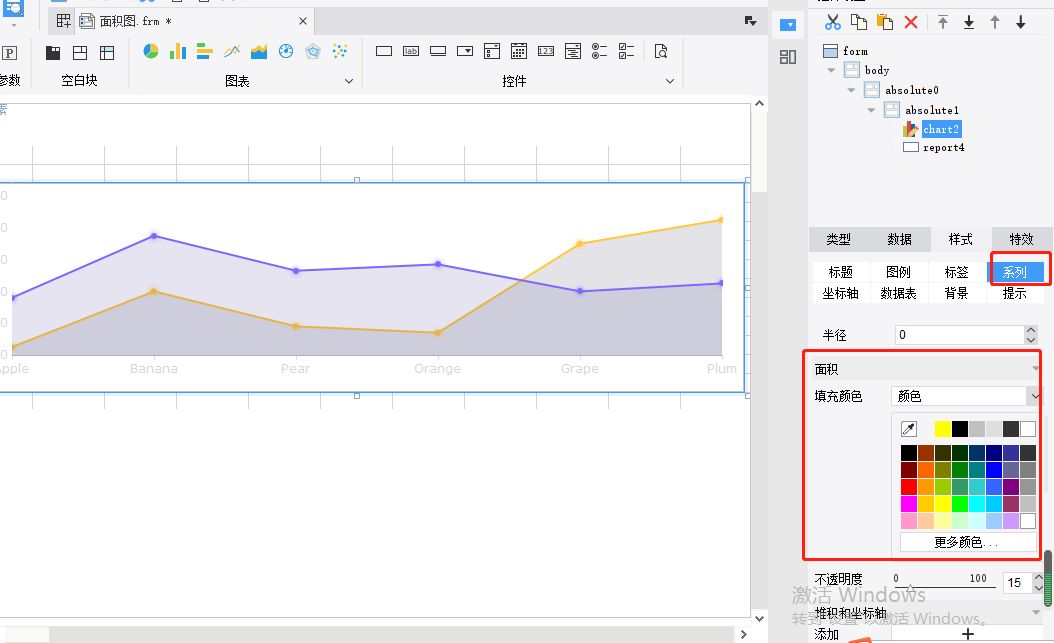The width and height of the screenshot is (1054, 643).
Task: Switch to the 数据 tab
Action: tap(899, 239)
